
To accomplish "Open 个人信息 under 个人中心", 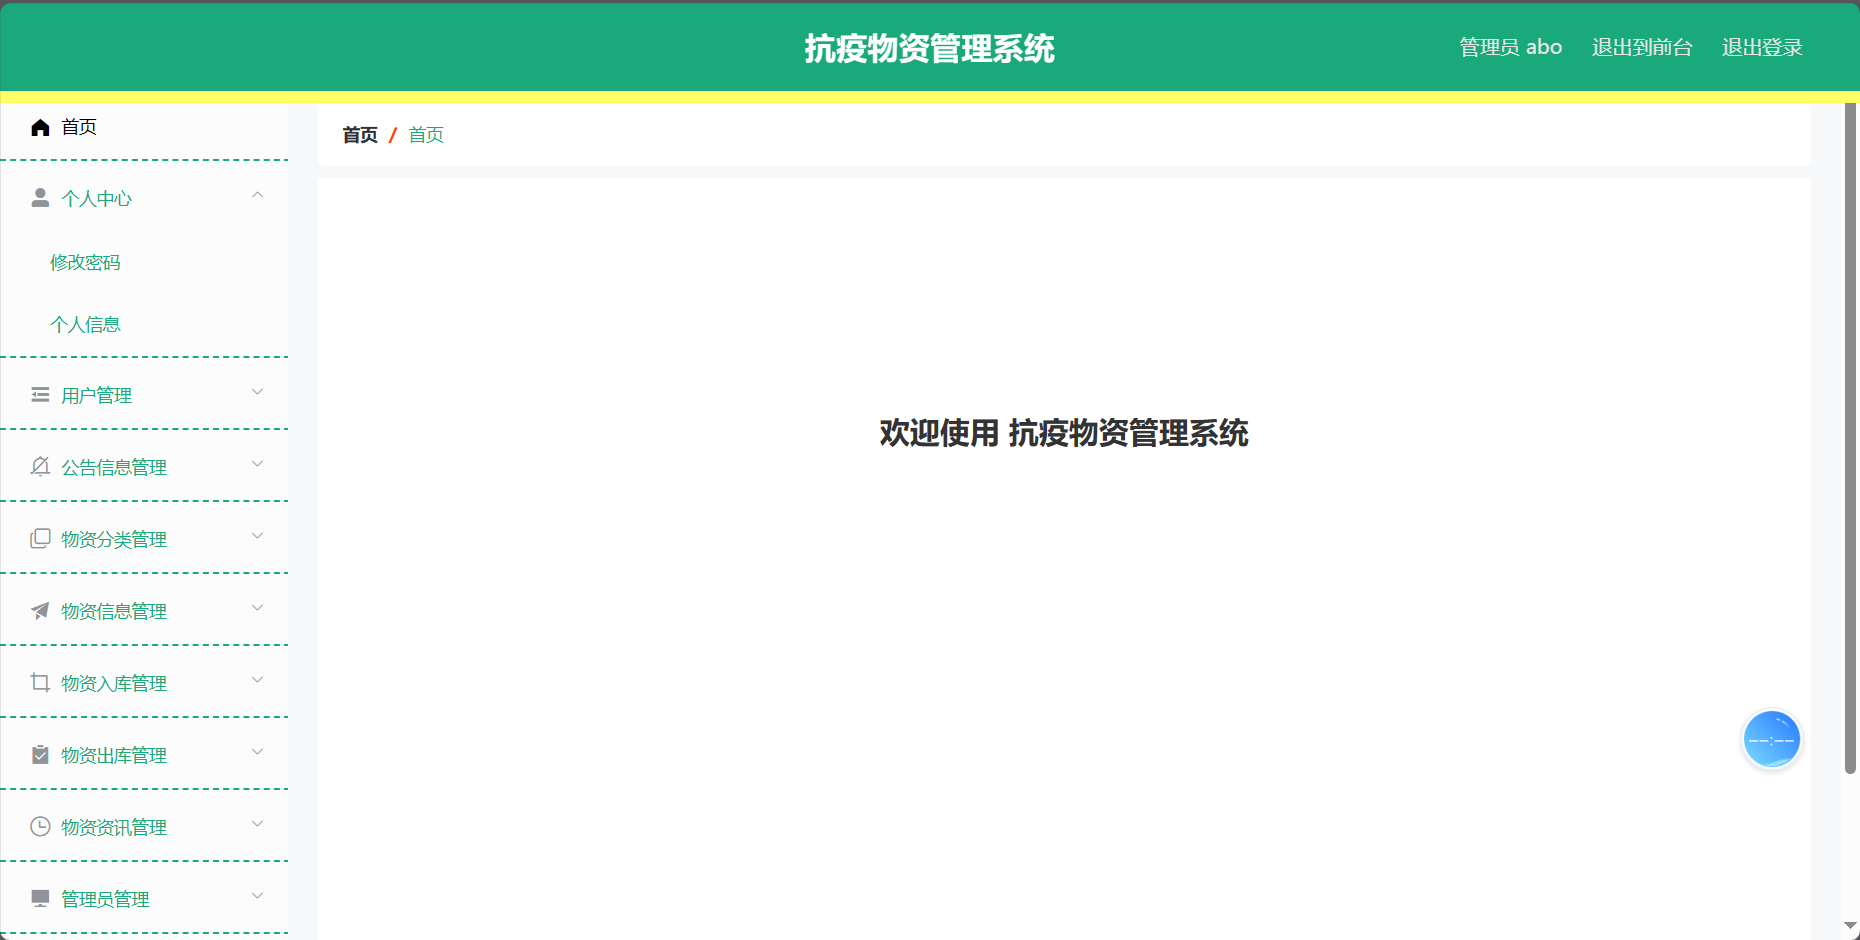I will coord(85,324).
